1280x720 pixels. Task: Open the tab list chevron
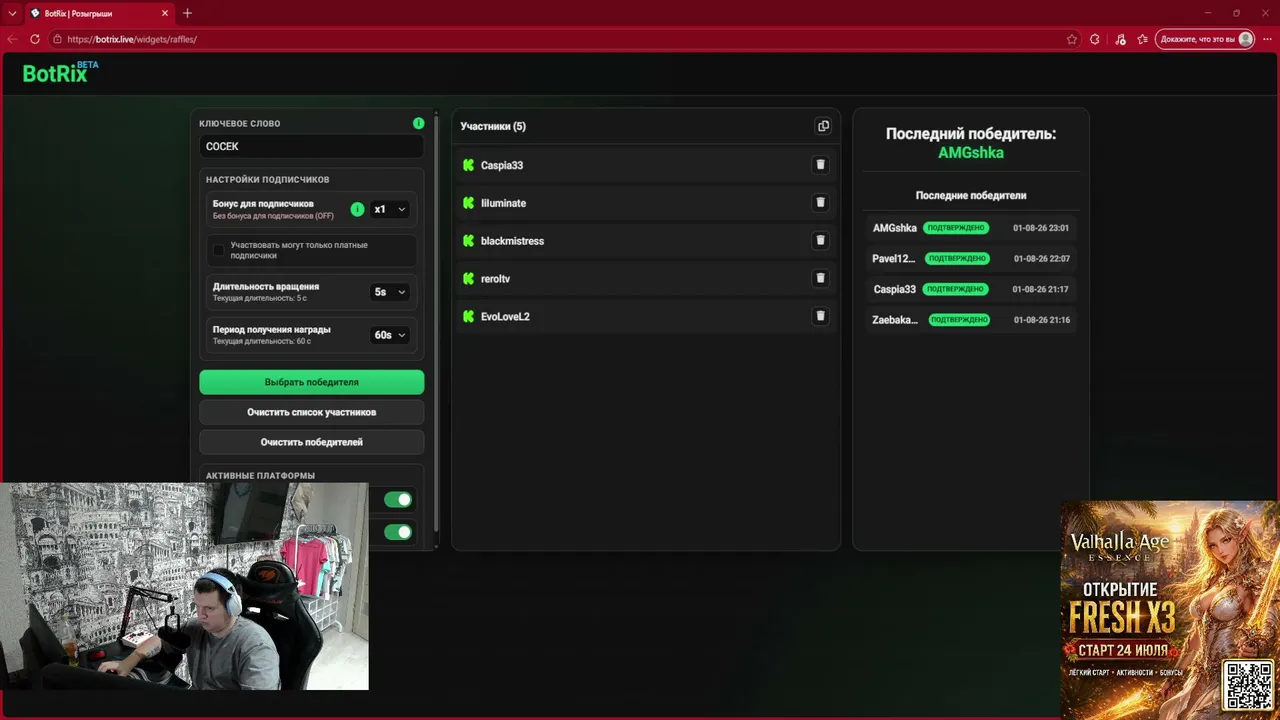(x=12, y=13)
